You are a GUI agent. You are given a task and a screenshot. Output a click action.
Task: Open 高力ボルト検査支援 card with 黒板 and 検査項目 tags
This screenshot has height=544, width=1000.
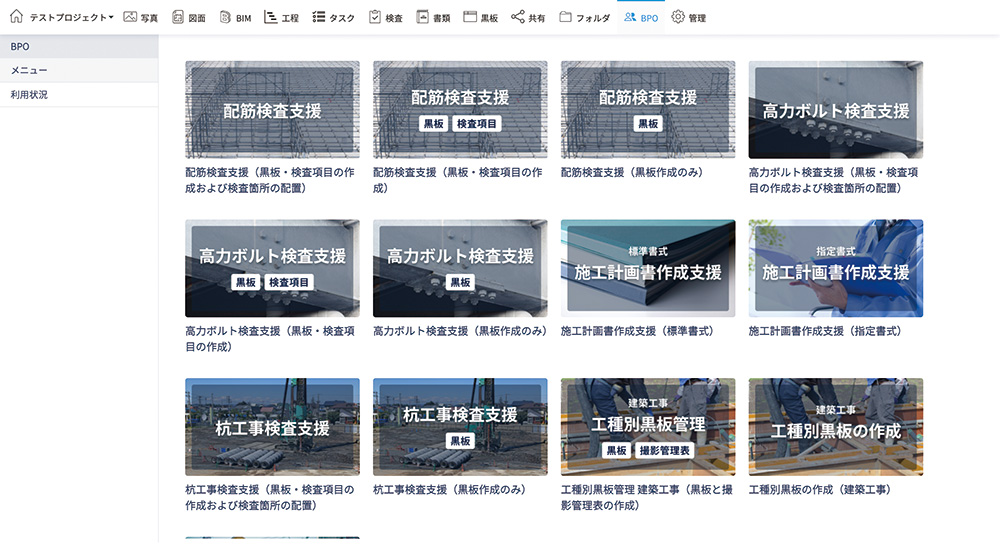(272, 268)
